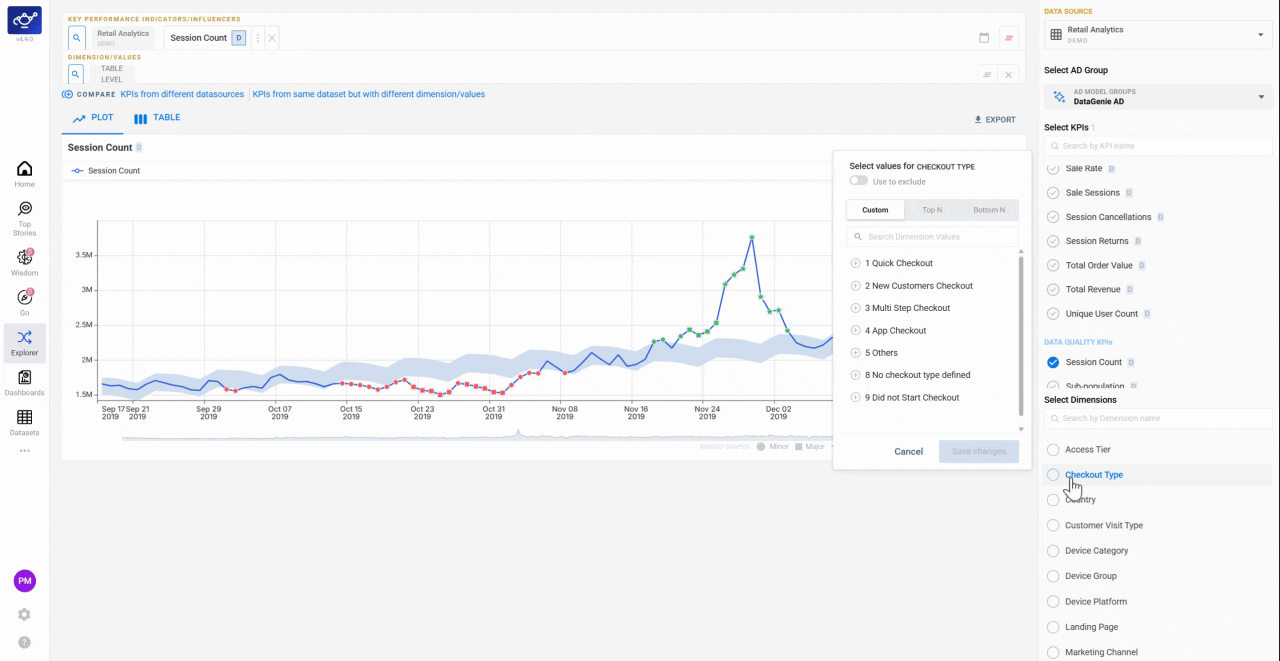Open settings gear in the sidebar
The image size is (1280, 661).
pos(24,614)
